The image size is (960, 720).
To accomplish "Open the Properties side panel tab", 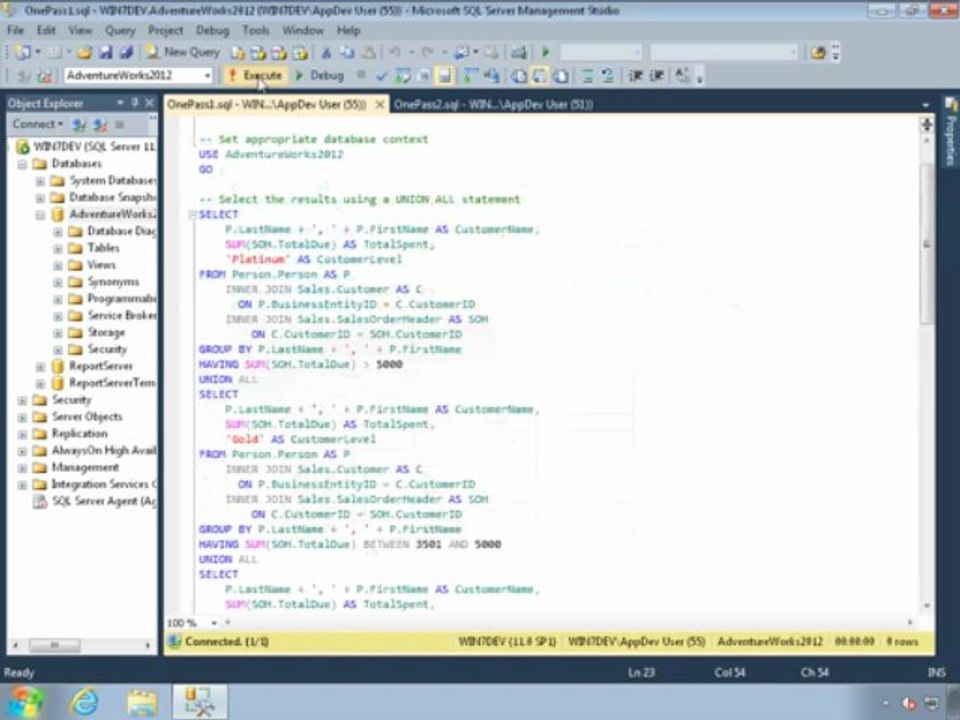I will (x=951, y=133).
